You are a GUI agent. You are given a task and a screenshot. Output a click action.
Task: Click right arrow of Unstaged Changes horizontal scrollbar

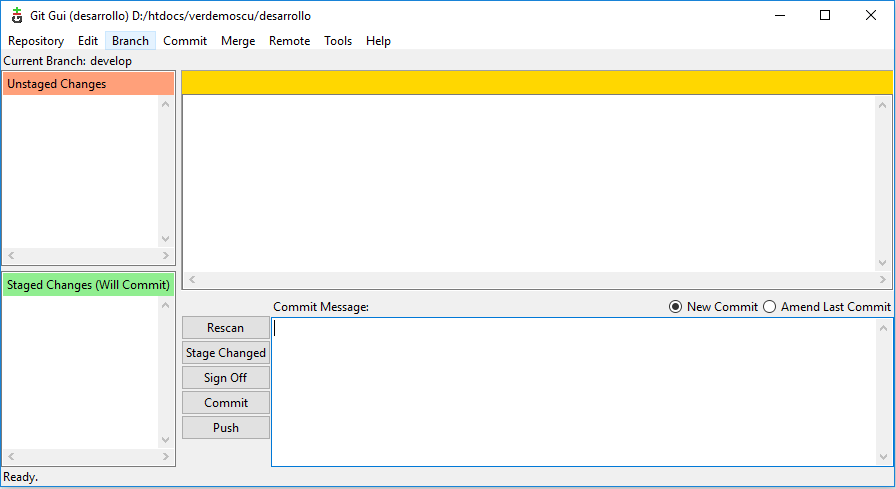coord(166,255)
